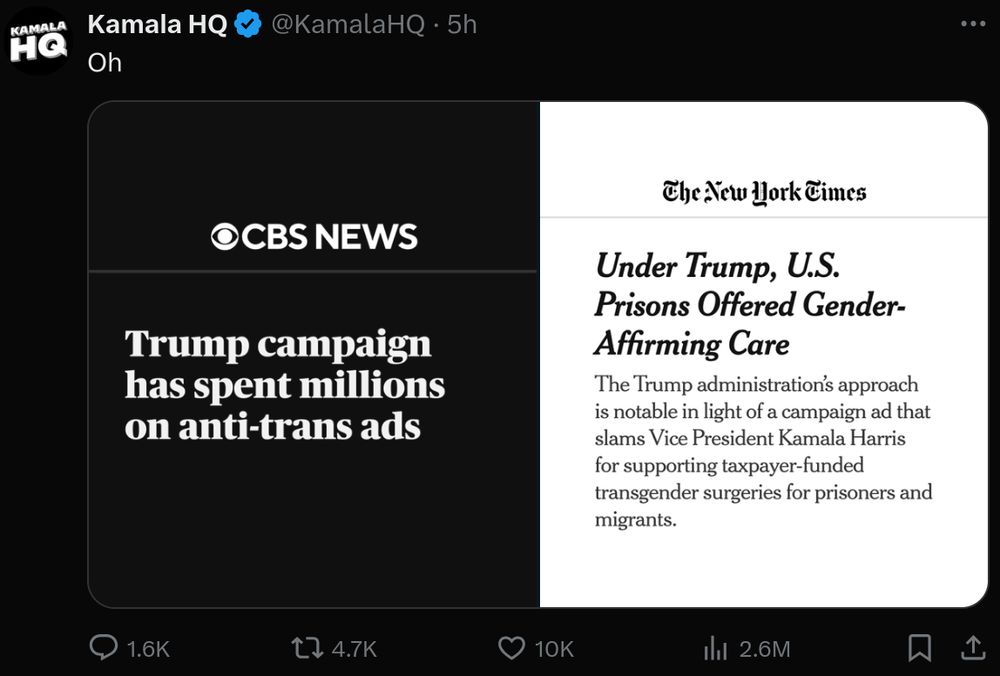Open the Kamala HQ profile avatar
The image size is (1000, 676).
coord(38,38)
